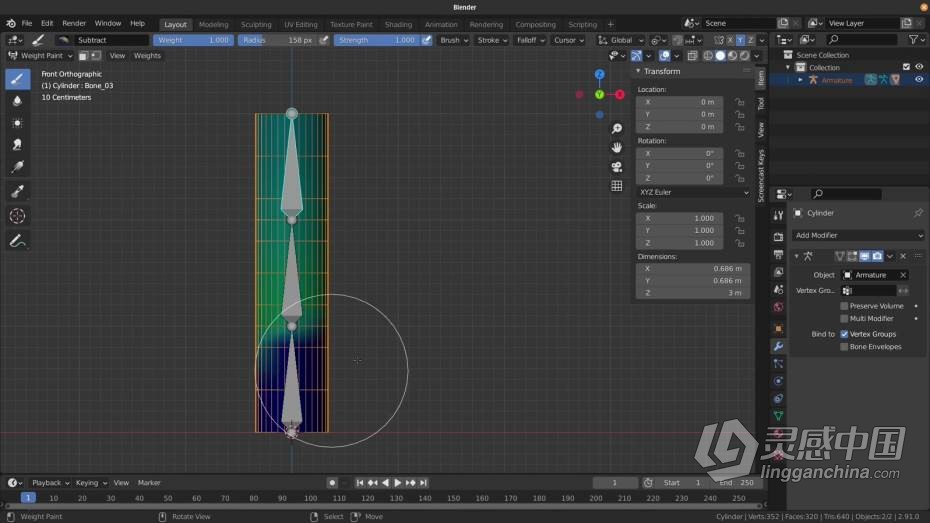This screenshot has height=523, width=930.
Task: Enable Preserve Volume checkbox
Action: pos(844,306)
